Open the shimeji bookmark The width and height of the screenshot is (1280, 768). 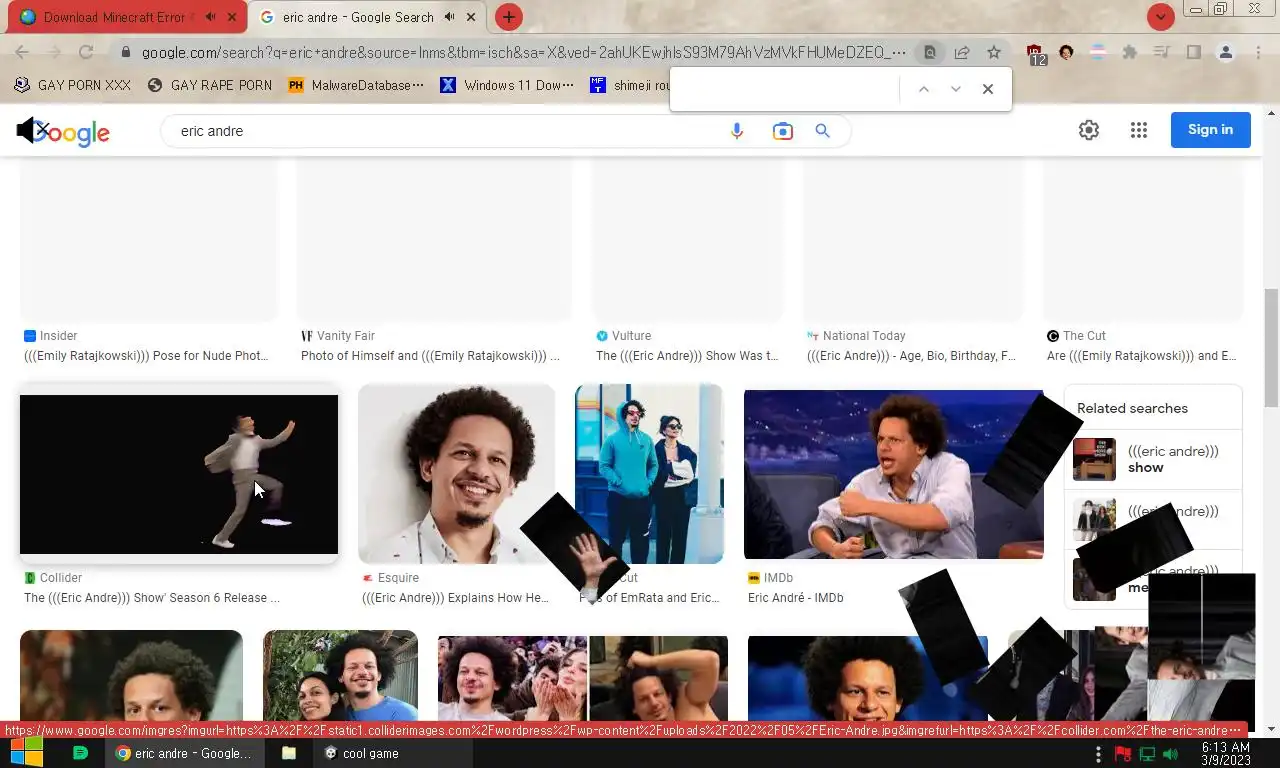click(x=630, y=85)
